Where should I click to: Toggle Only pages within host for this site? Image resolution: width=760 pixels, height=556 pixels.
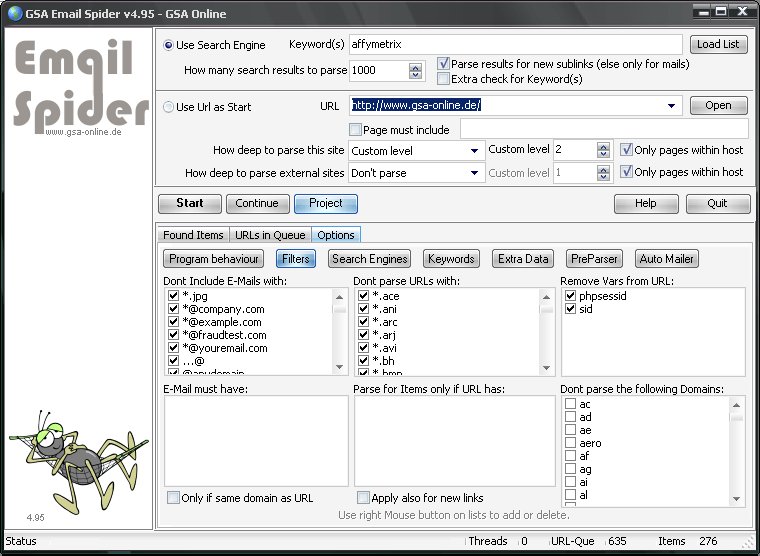coord(626,149)
